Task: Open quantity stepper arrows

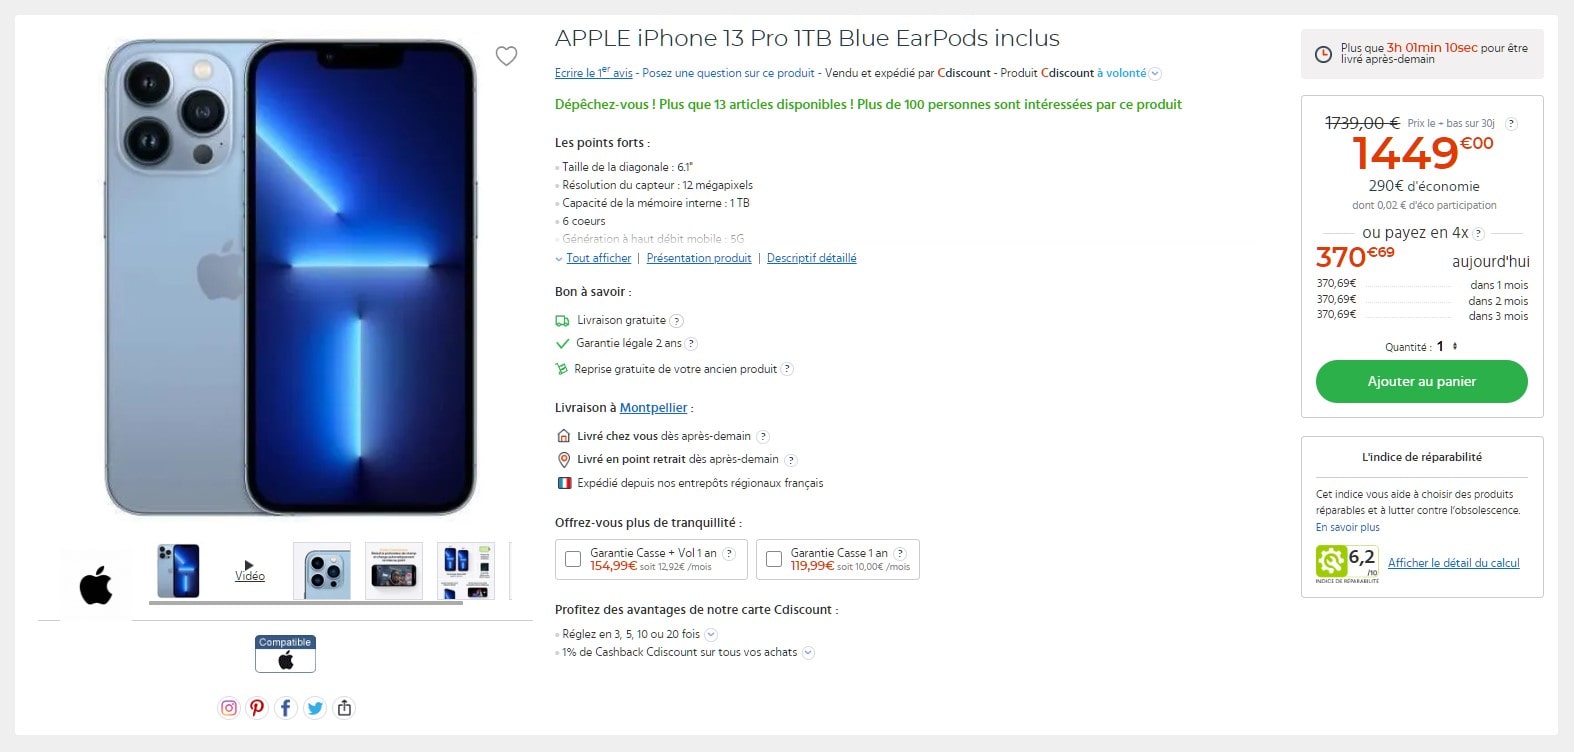Action: point(1455,346)
